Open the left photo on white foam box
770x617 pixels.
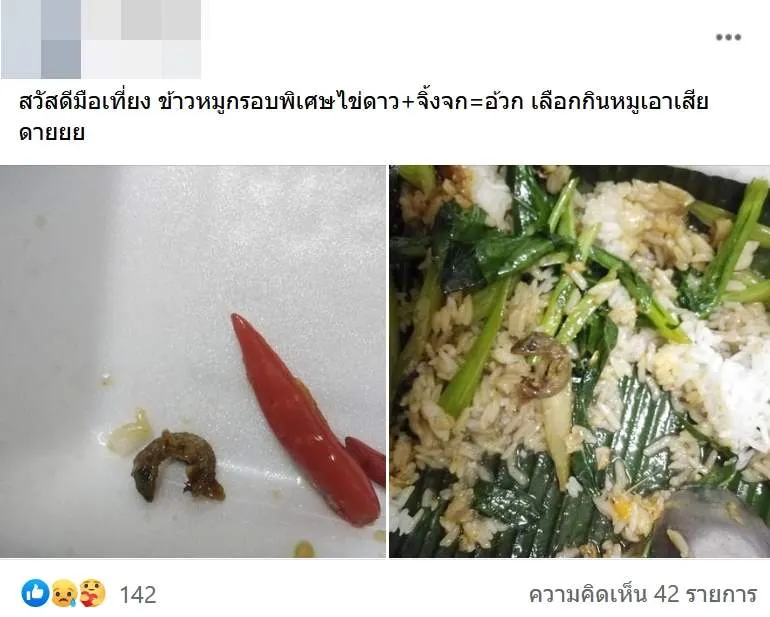click(x=192, y=362)
